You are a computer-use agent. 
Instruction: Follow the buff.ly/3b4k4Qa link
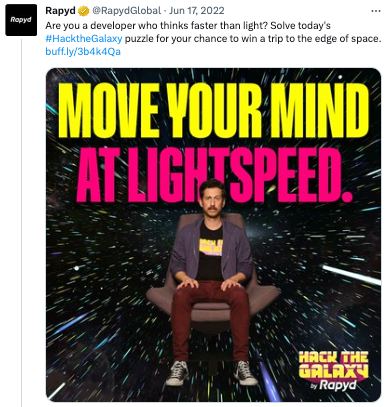(83, 52)
